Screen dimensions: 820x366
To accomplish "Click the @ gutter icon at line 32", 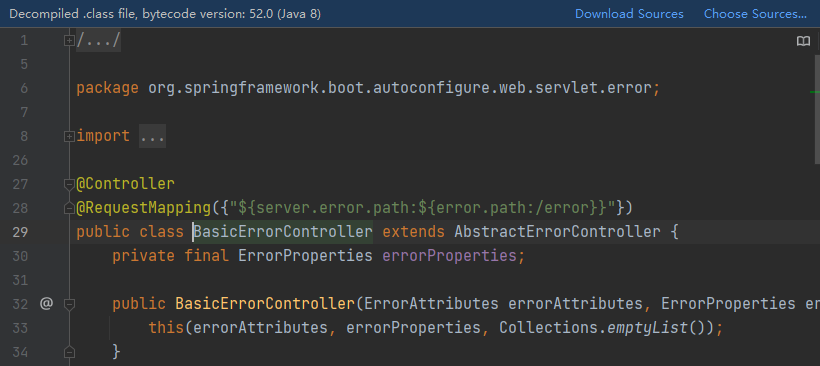I will (x=47, y=303).
